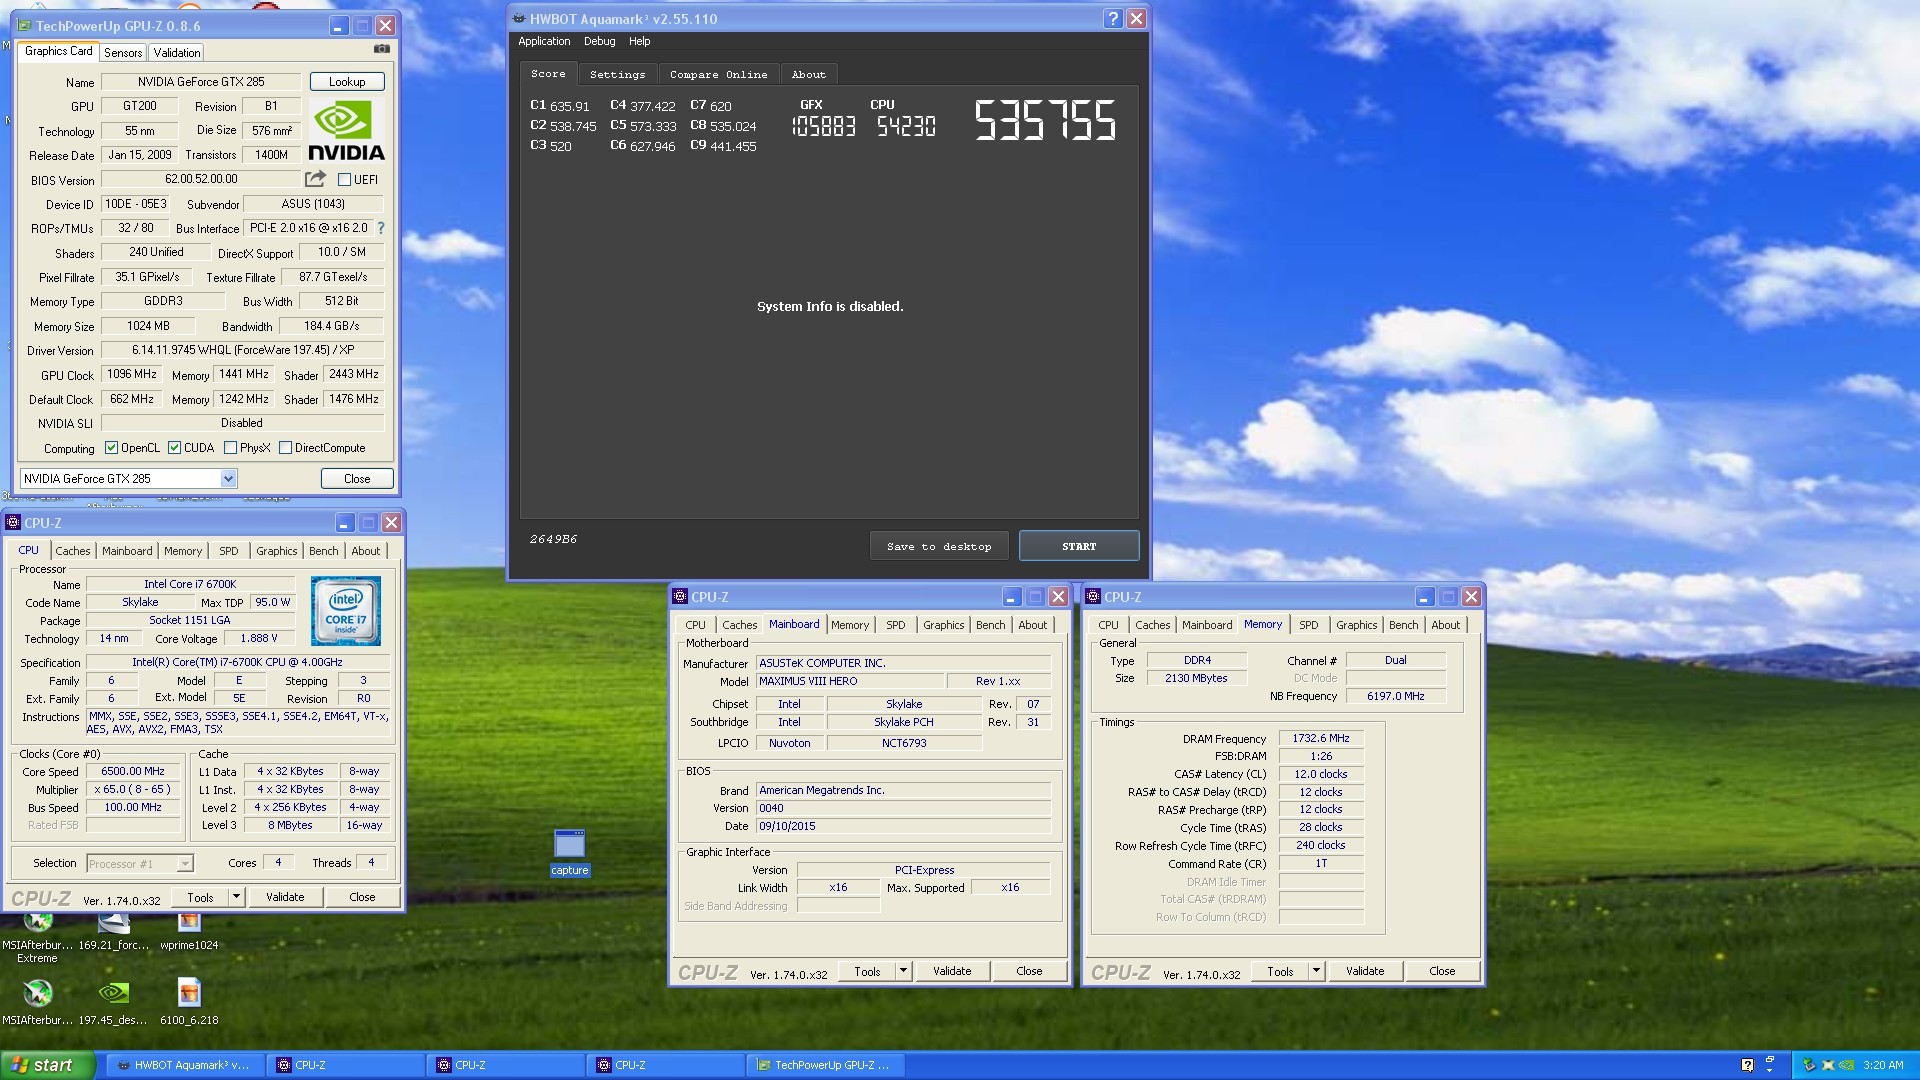Click the Aquamark window help question-mark button
1920x1080 pixels.
[x=1113, y=18]
